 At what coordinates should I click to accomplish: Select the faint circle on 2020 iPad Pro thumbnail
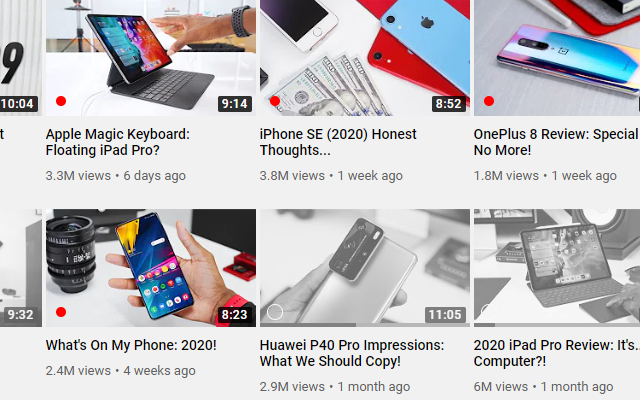489,311
